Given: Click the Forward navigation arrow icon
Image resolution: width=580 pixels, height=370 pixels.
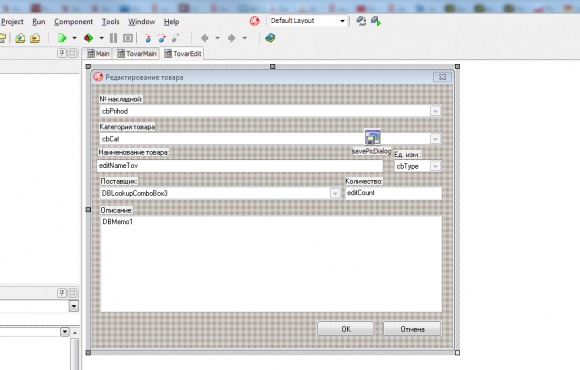Looking at the screenshot, I should pos(232,38).
